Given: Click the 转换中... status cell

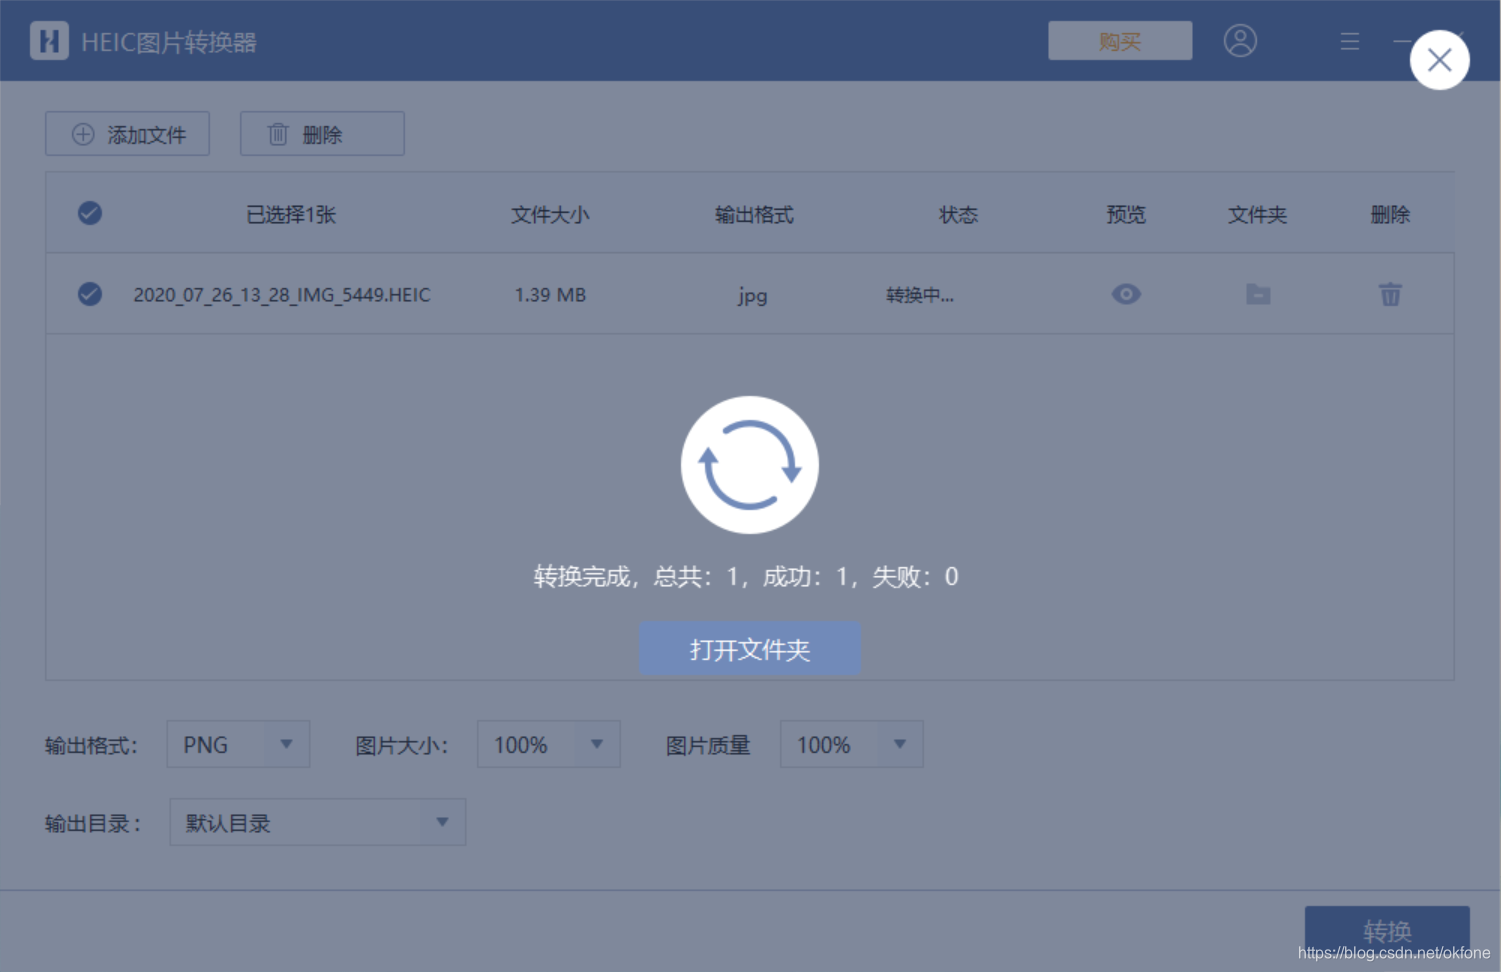Looking at the screenshot, I should [x=920, y=295].
